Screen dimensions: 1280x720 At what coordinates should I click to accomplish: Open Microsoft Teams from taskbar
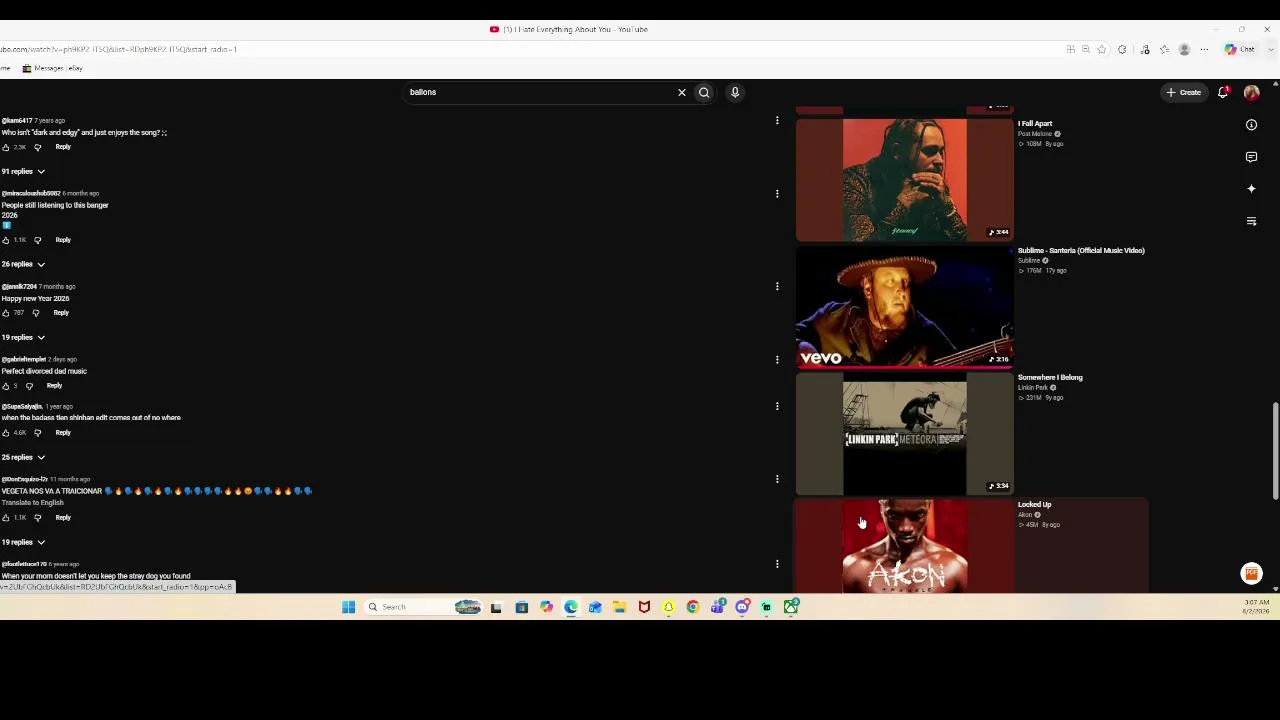(717, 607)
